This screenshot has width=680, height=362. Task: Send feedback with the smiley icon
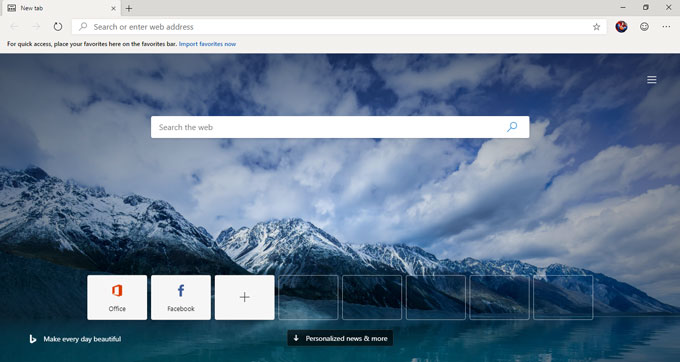point(644,27)
